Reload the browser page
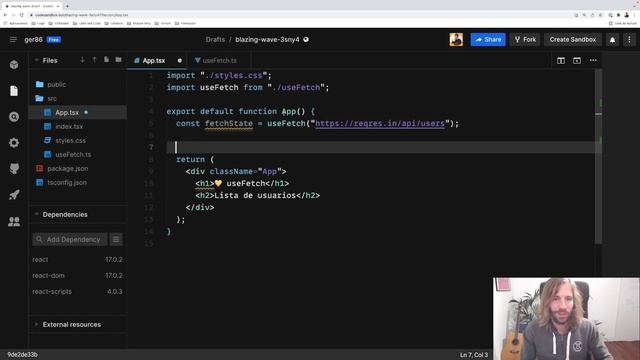Screen dimensions: 640x360 point(22,15)
